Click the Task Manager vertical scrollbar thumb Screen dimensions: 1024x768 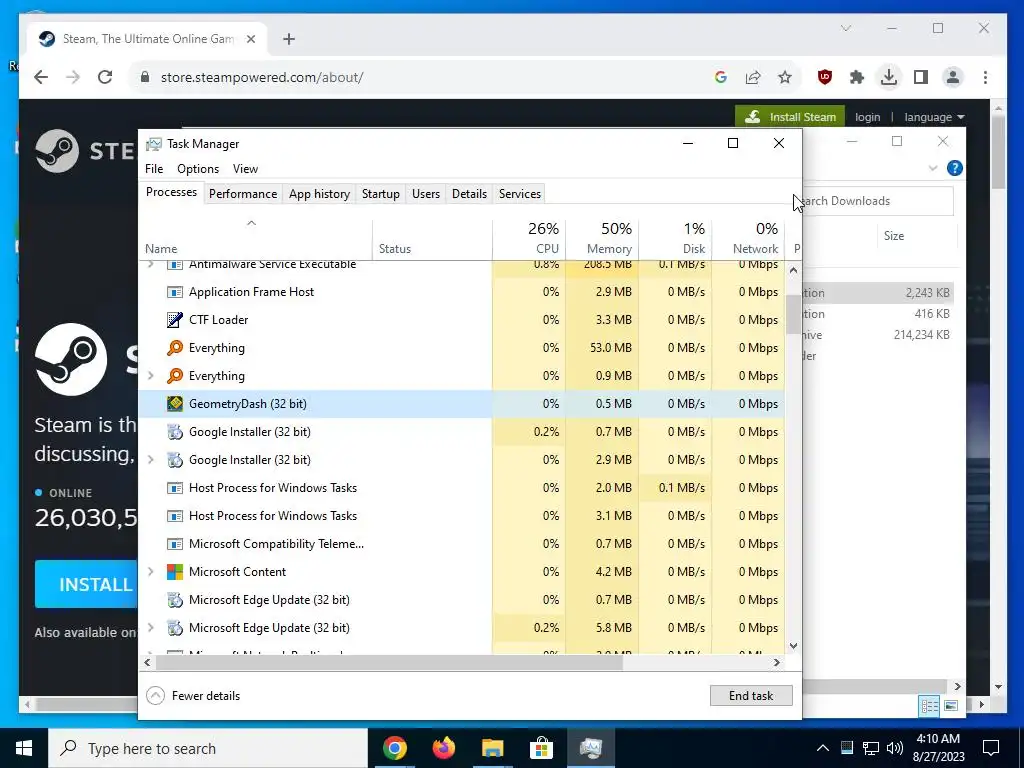coord(793,314)
